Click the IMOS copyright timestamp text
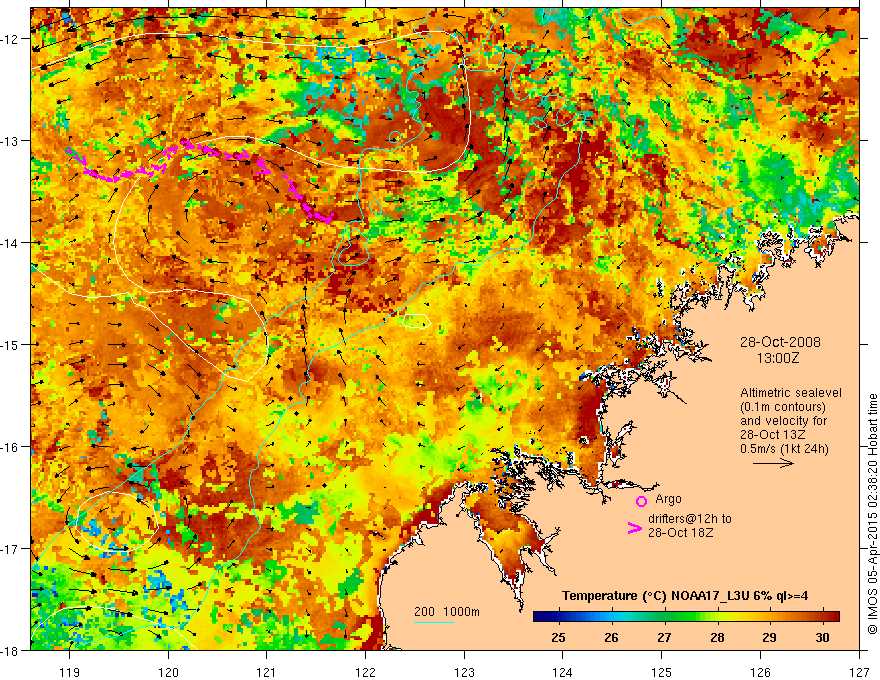 coord(873,514)
